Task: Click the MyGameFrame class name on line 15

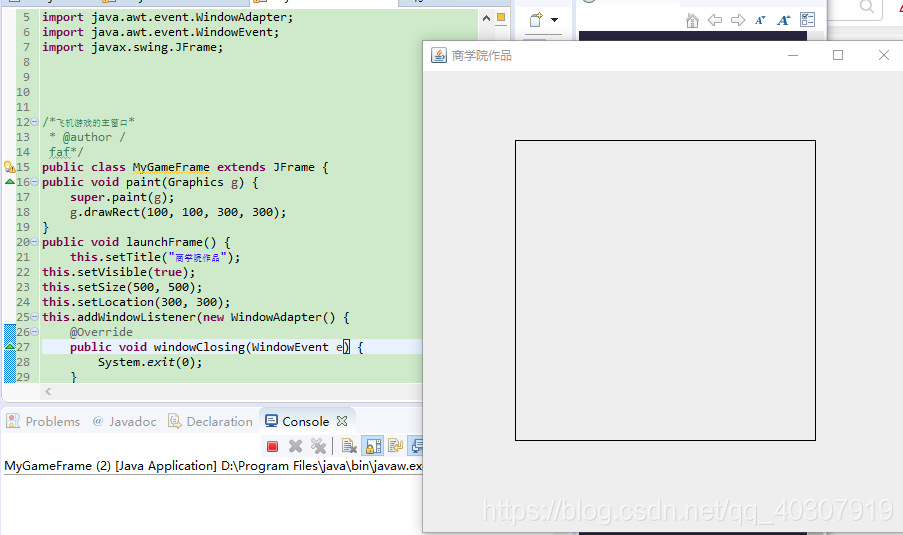Action: [171, 167]
